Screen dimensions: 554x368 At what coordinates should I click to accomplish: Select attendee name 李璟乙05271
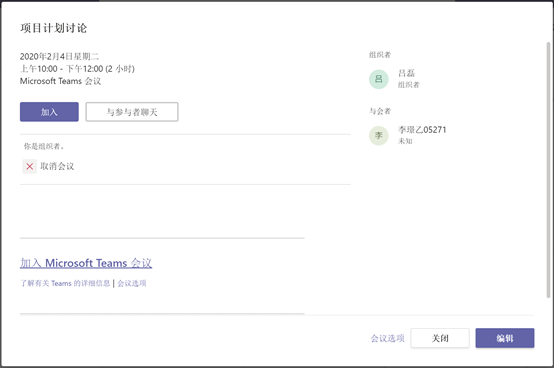[x=422, y=130]
